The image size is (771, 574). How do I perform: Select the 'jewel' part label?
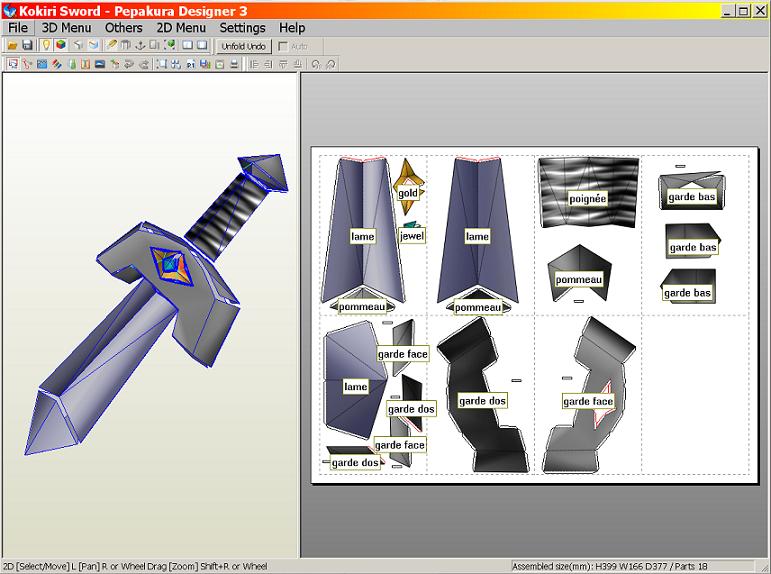pos(412,236)
